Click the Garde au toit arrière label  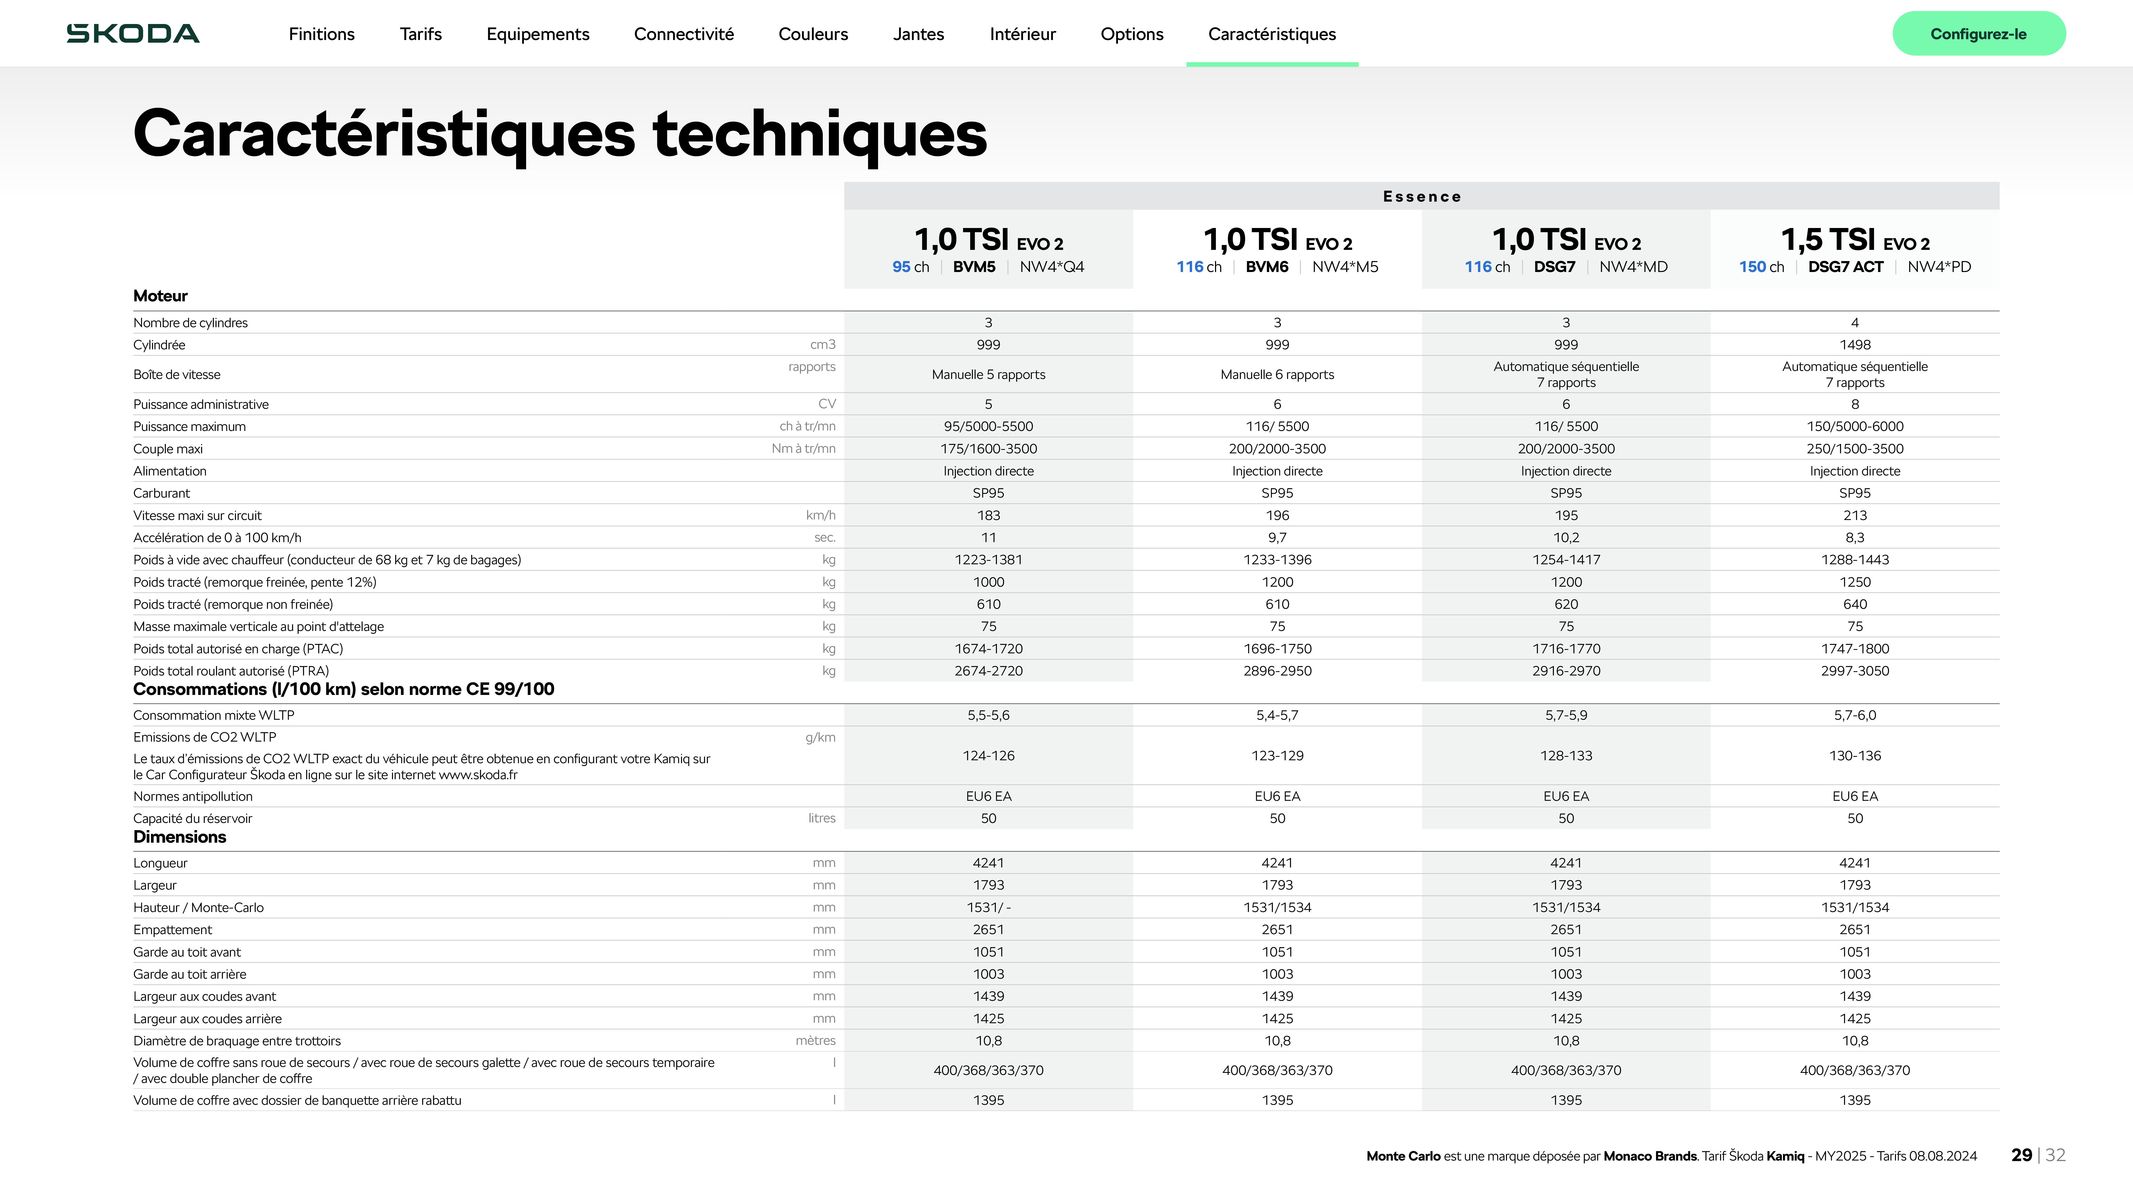point(189,975)
